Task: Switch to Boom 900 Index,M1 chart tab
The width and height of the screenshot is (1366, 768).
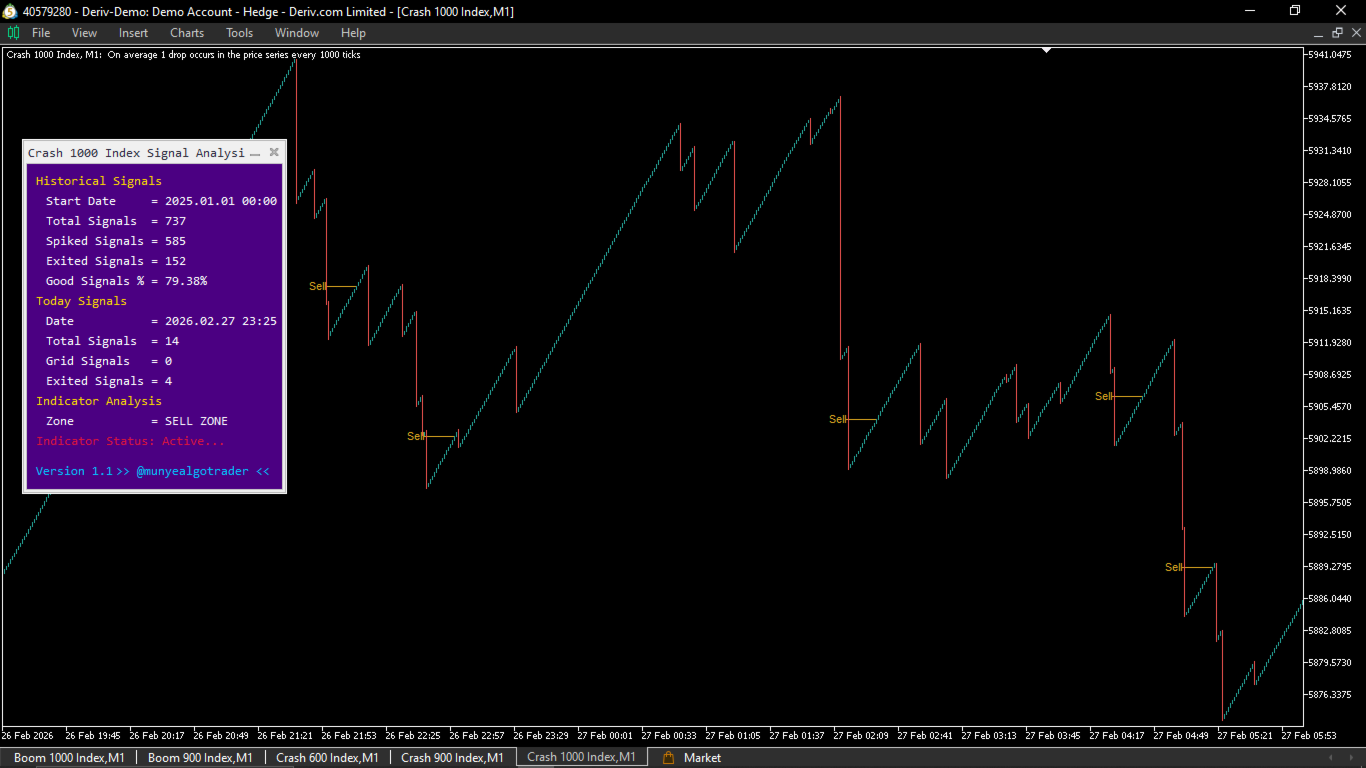Action: 200,758
